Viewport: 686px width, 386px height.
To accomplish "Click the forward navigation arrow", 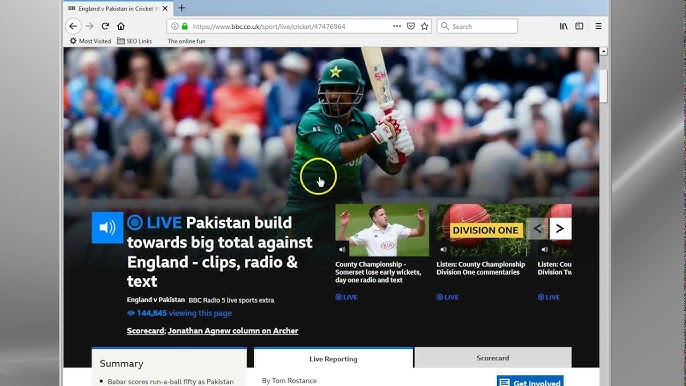I will [x=90, y=26].
